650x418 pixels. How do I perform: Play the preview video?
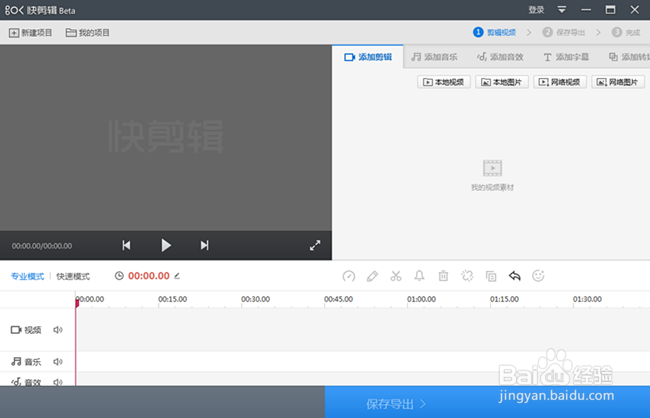pos(166,245)
